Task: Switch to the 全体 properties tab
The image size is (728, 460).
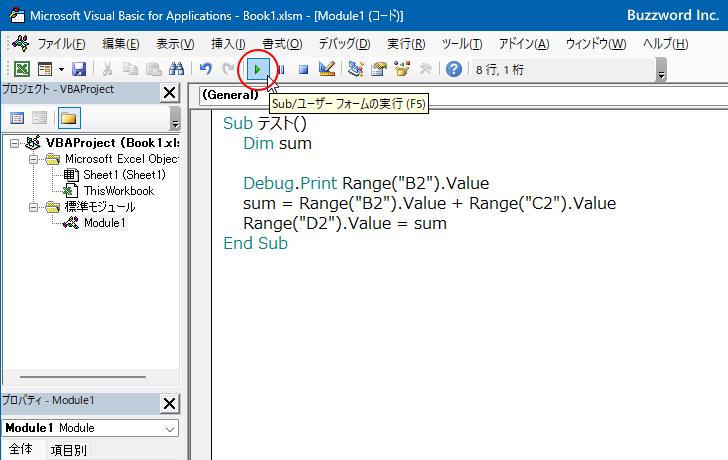Action: tap(21, 449)
